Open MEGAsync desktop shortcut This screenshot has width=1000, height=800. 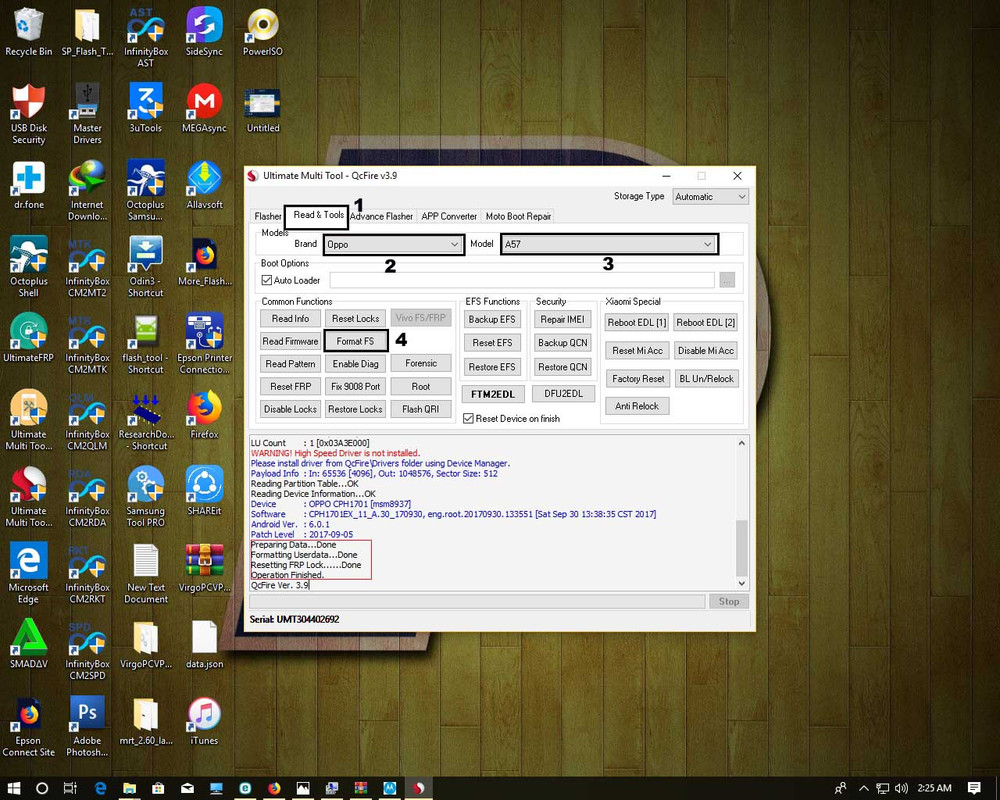[204, 108]
